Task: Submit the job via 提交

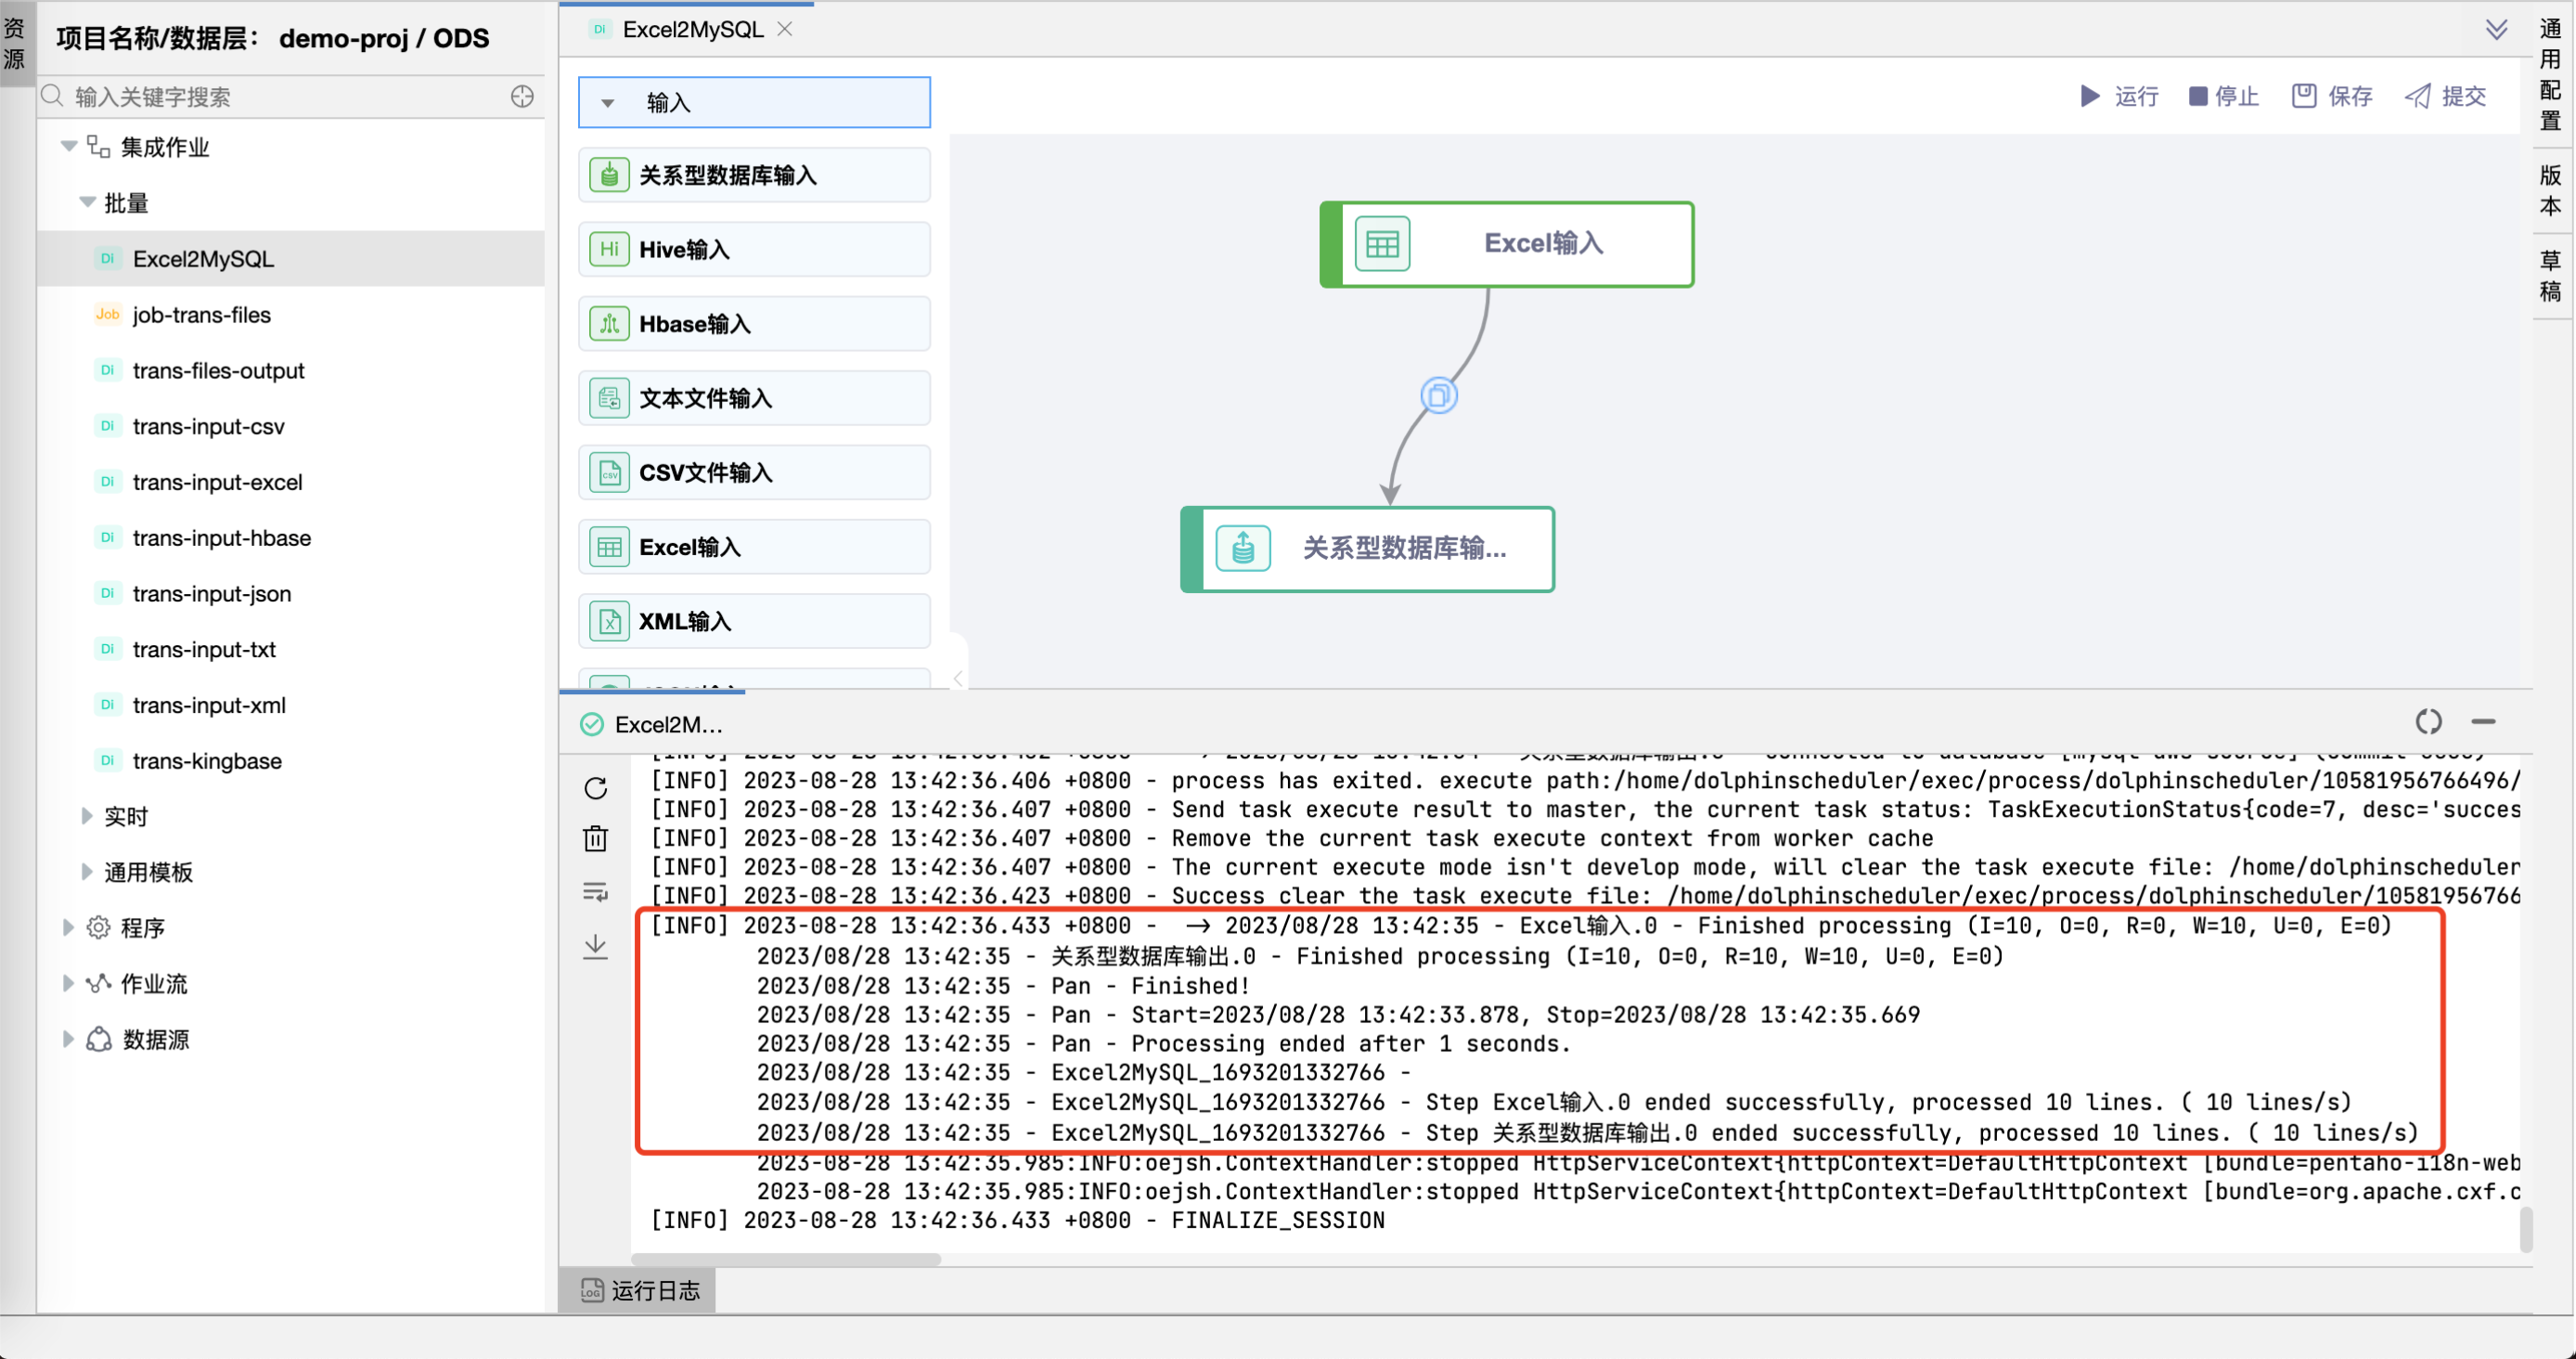Action: [2444, 96]
